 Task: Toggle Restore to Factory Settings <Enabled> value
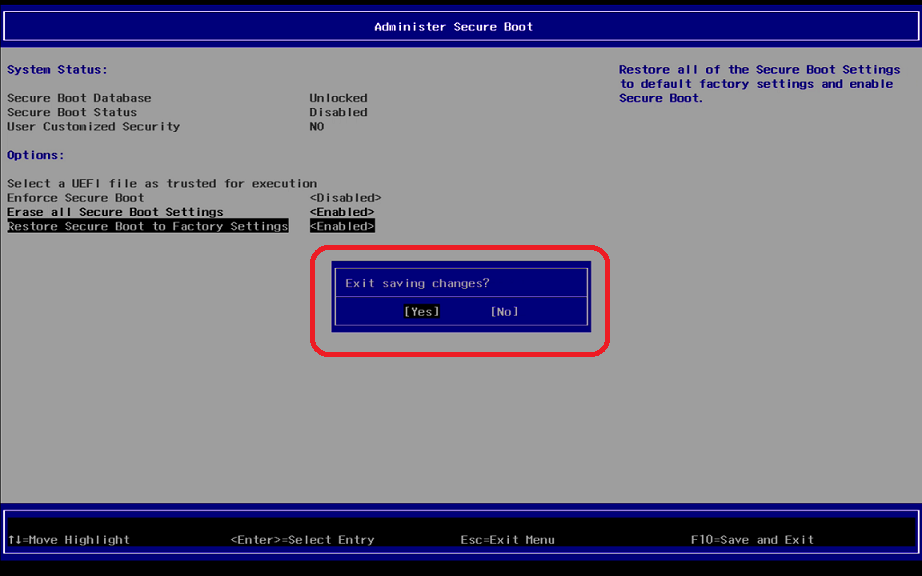tap(342, 227)
